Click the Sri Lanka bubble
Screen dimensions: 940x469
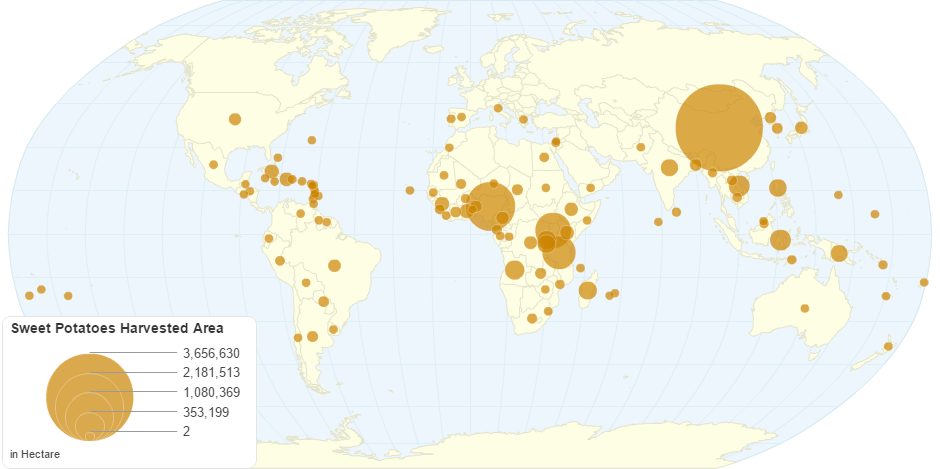coord(677,212)
